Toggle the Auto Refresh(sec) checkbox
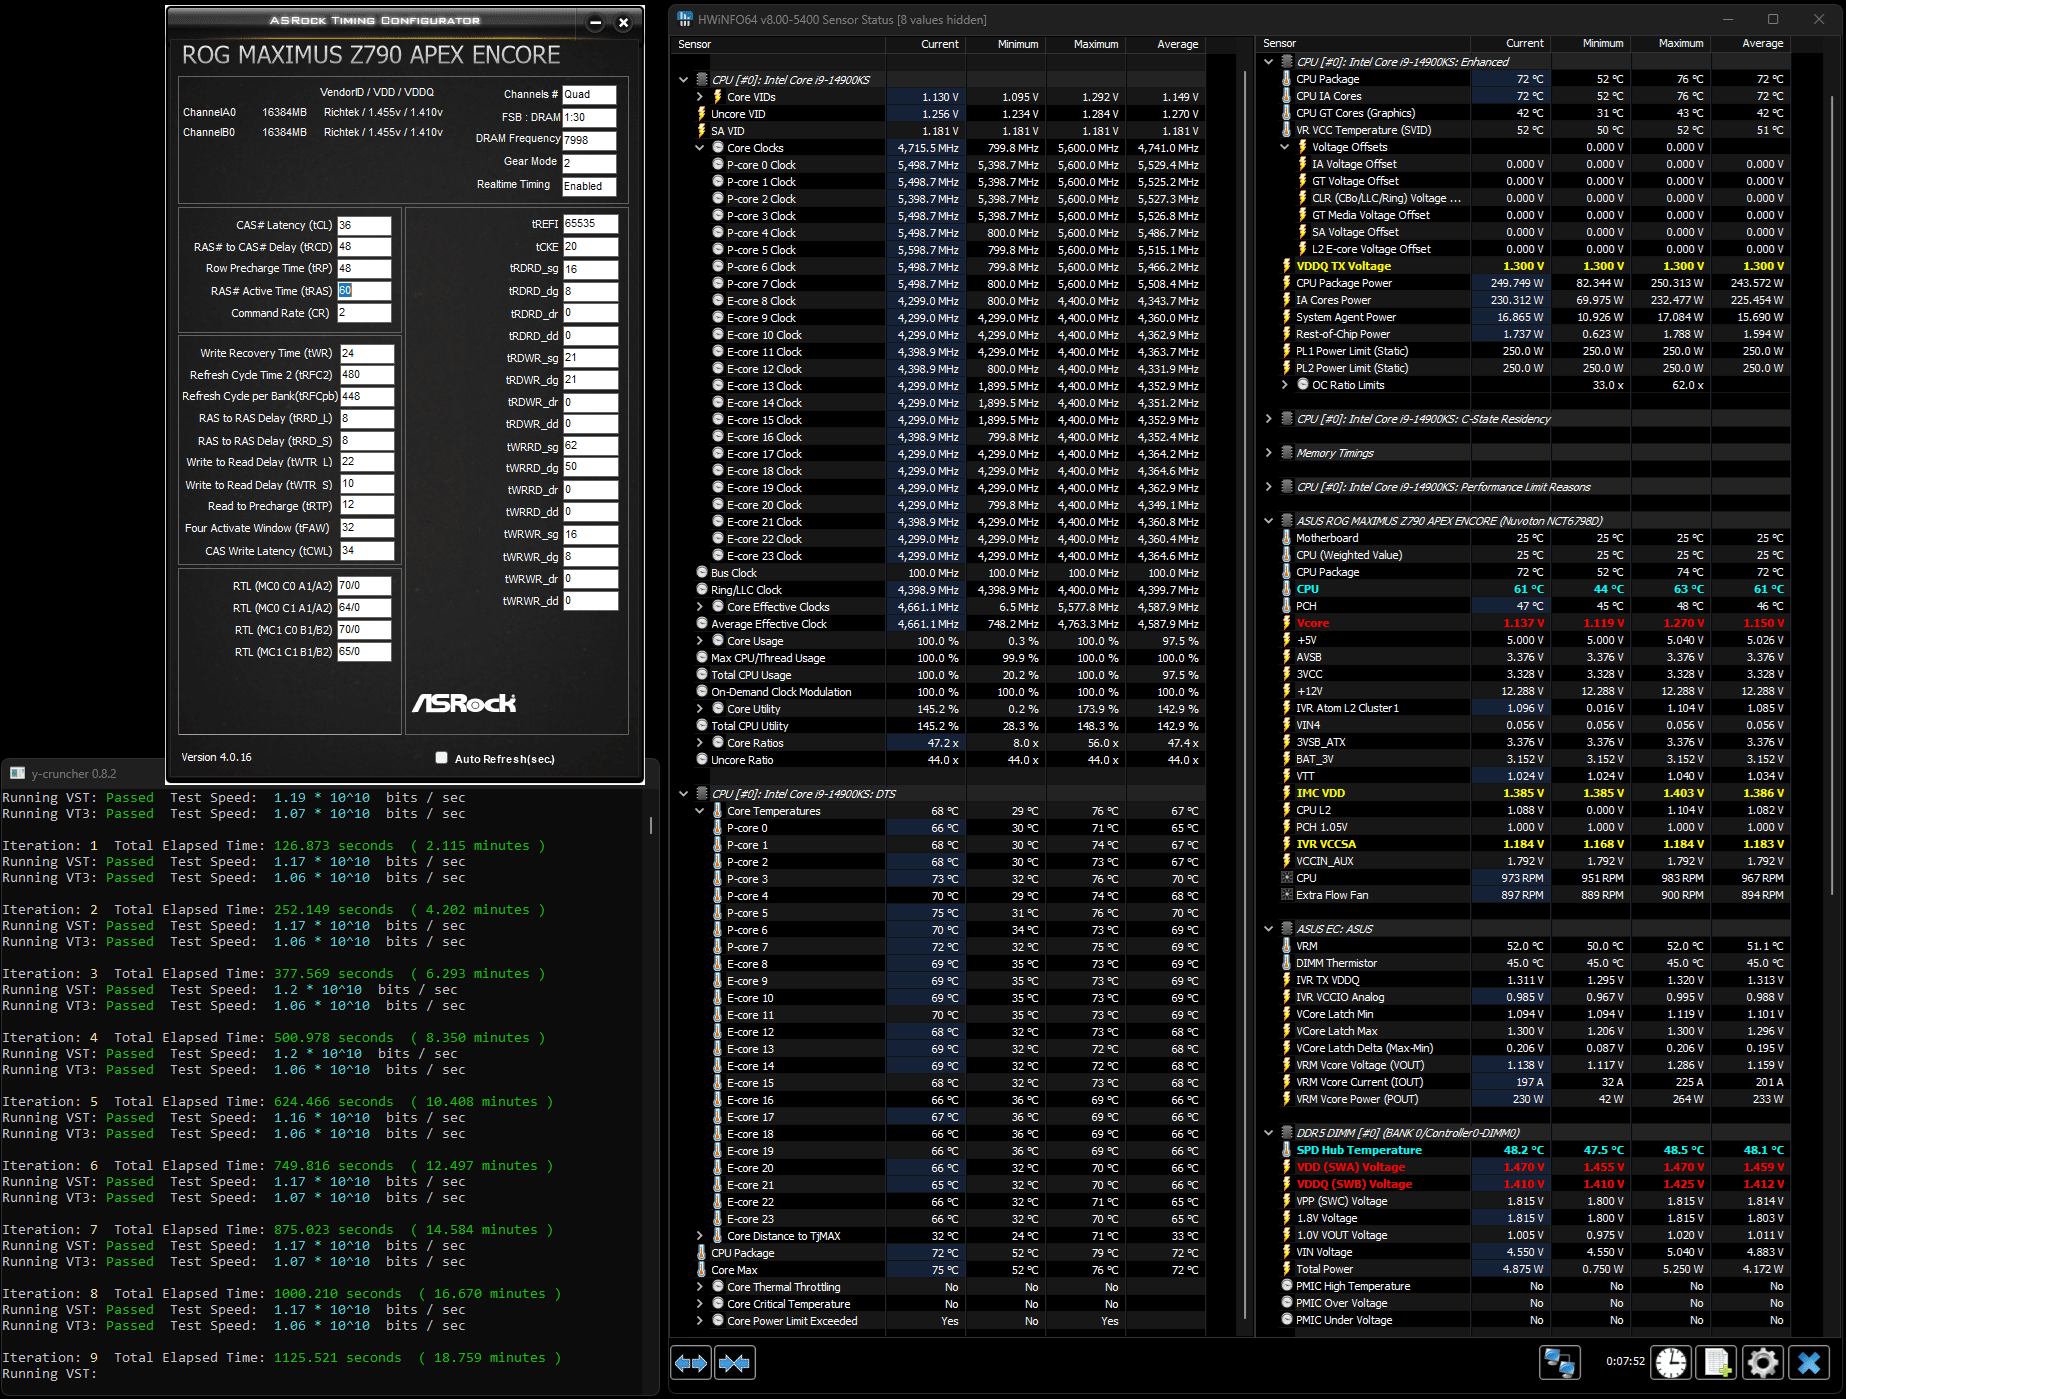 coord(441,758)
